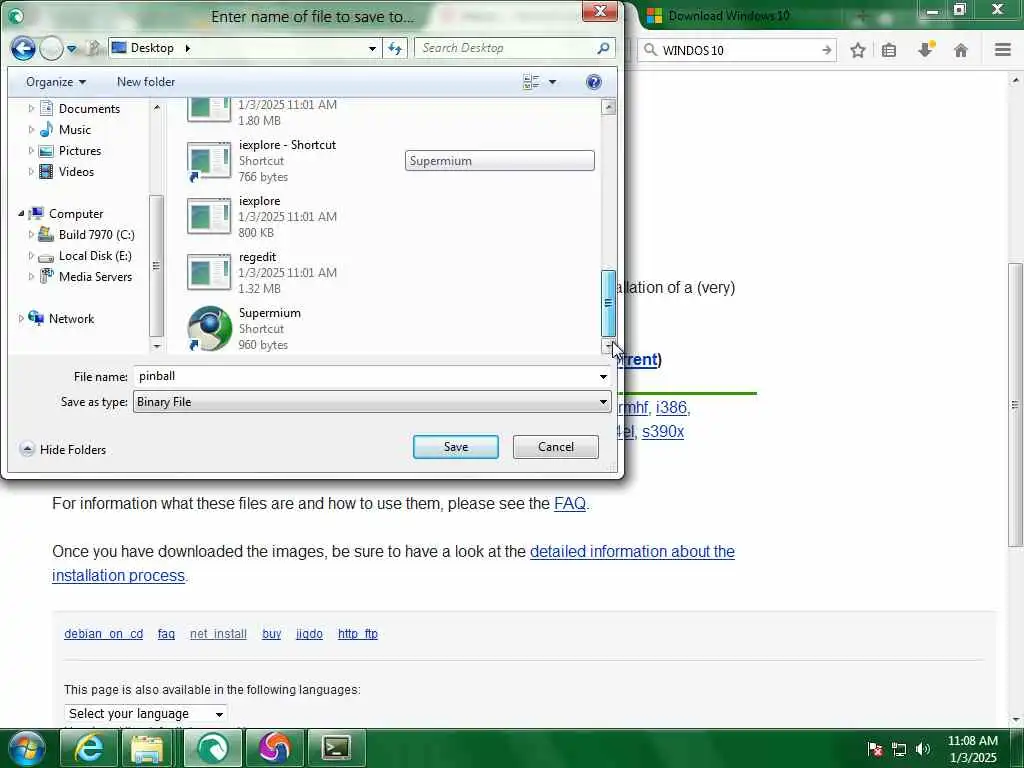1024x768 pixels.
Task: Open the s390x link
Action: pyautogui.click(x=663, y=432)
